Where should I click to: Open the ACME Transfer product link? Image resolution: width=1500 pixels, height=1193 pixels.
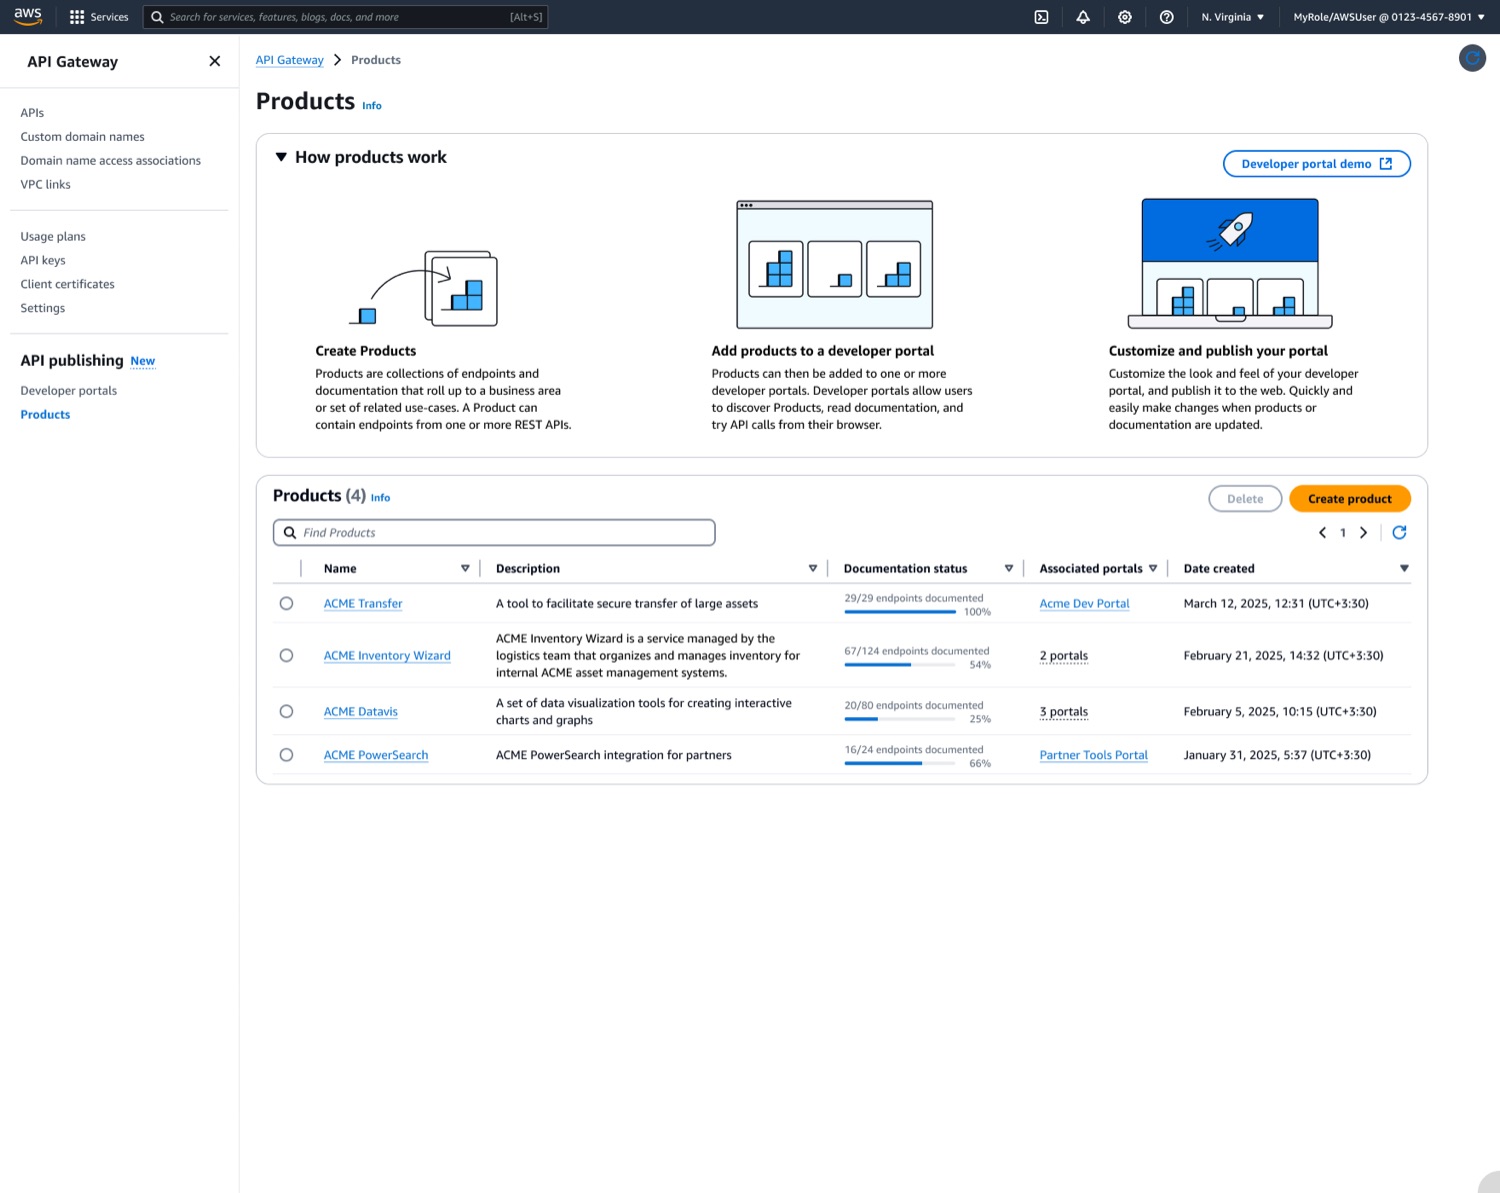point(363,604)
